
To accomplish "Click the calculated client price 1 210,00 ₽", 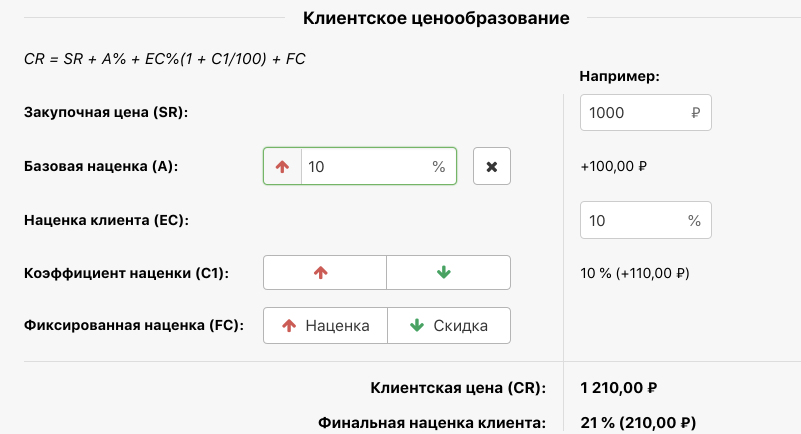I will tap(618, 388).
